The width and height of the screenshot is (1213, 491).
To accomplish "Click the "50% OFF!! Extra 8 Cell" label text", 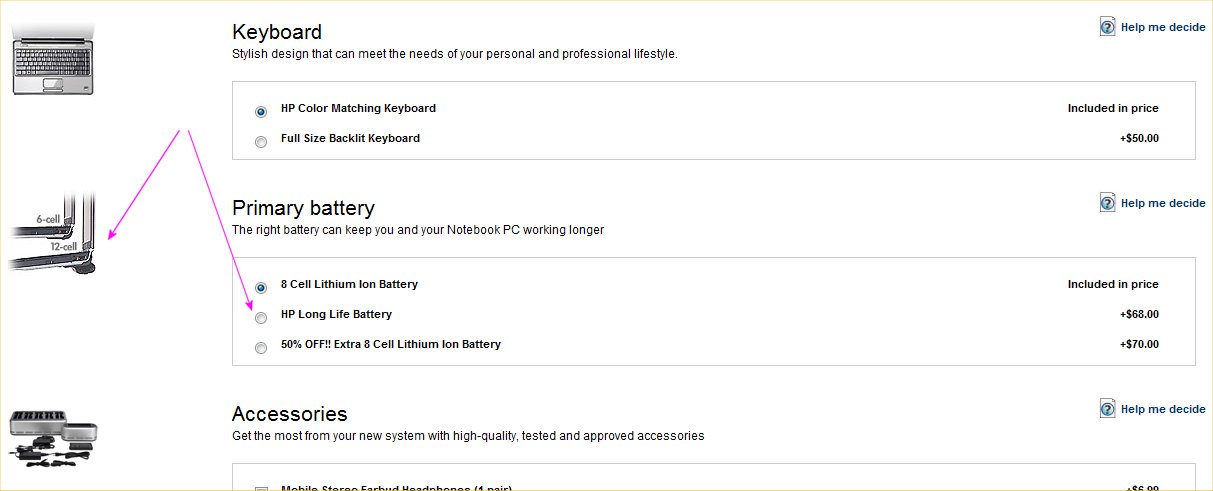I will pos(390,344).
